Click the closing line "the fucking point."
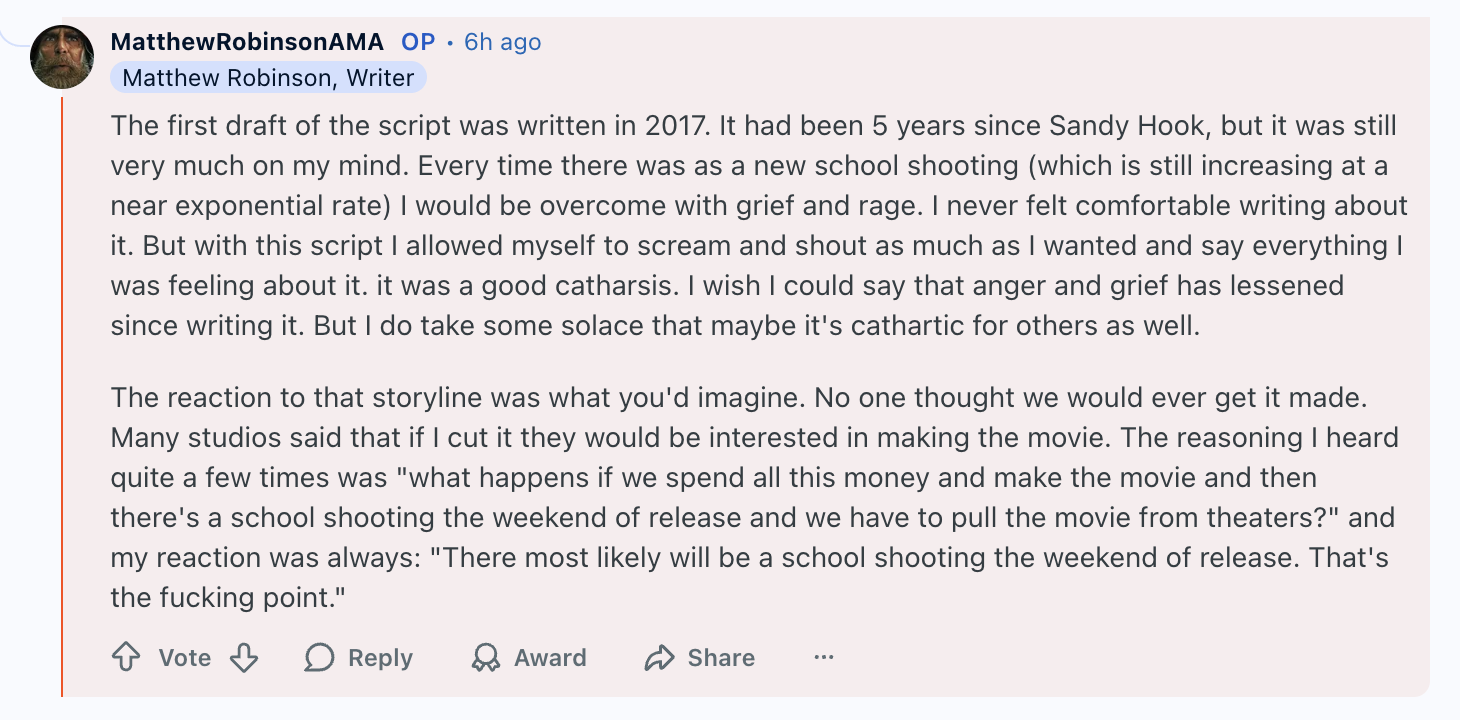Image resolution: width=1460 pixels, height=720 pixels. pos(235,597)
